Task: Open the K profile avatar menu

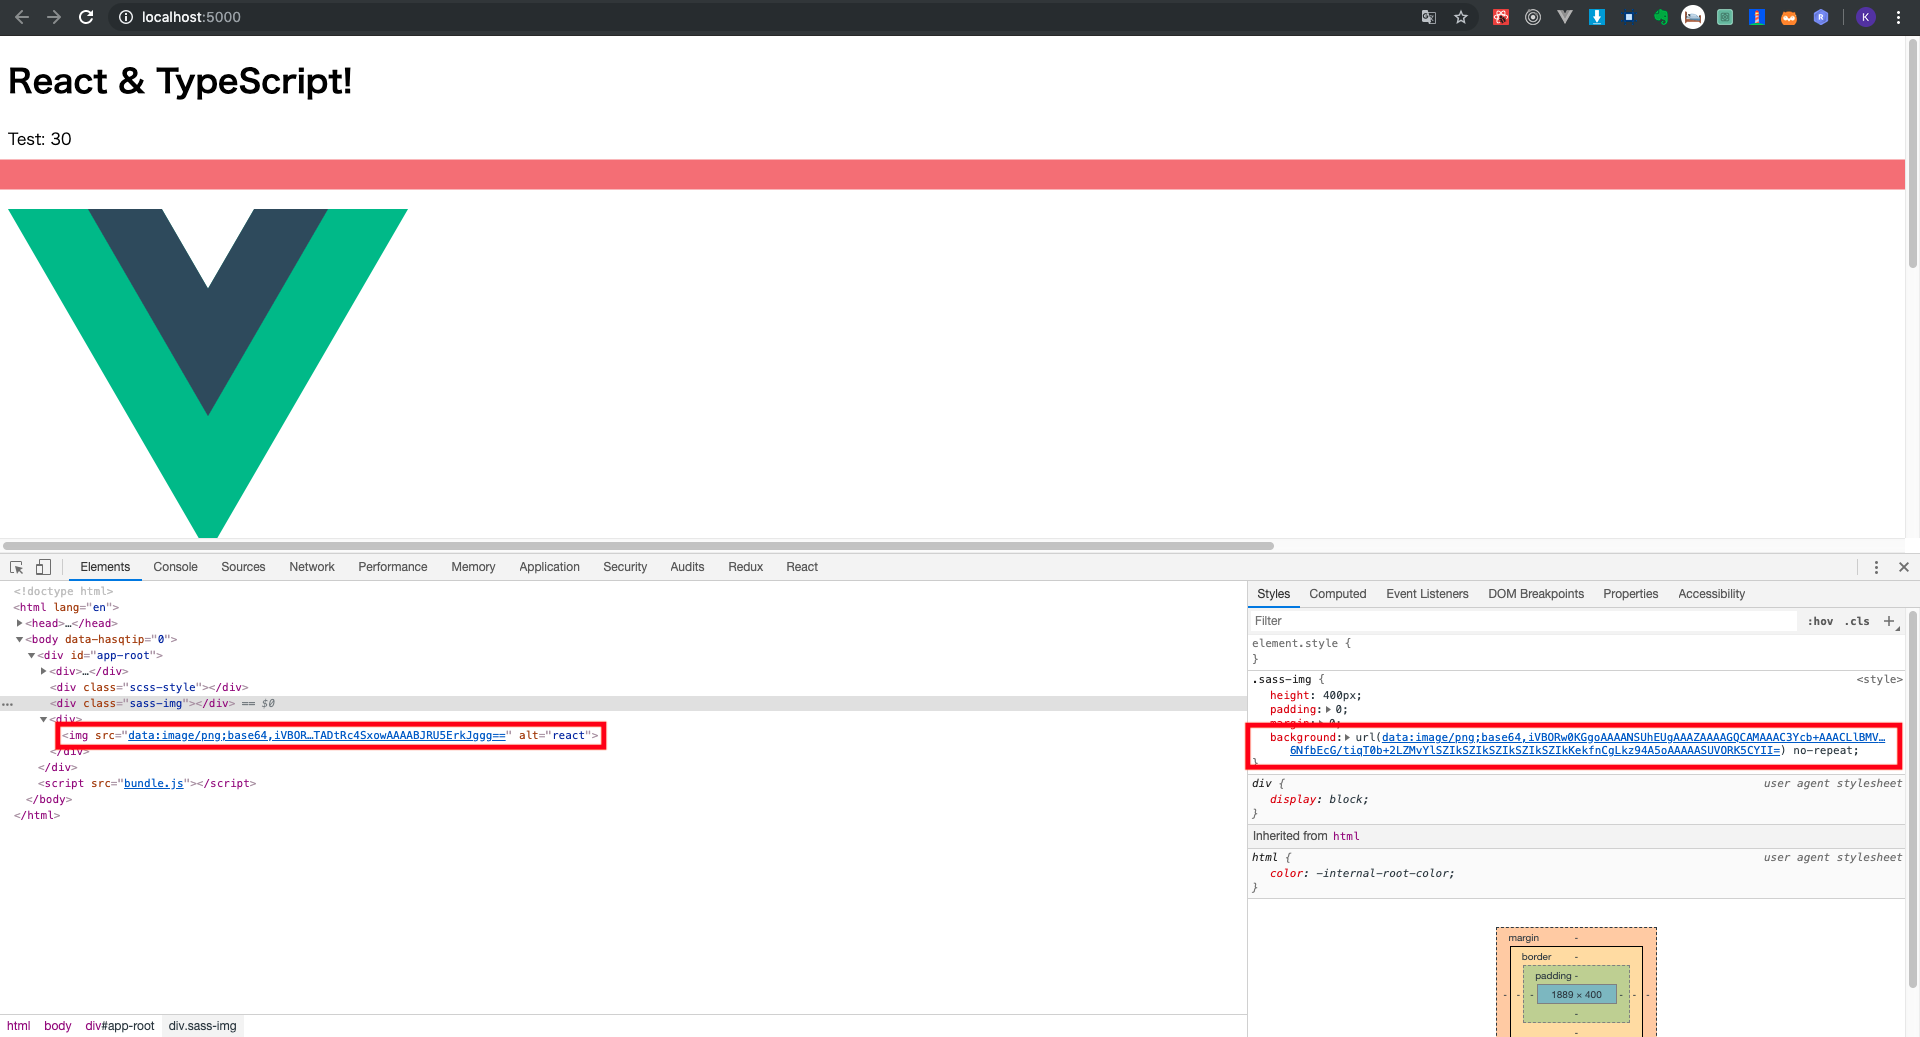Action: [1865, 17]
